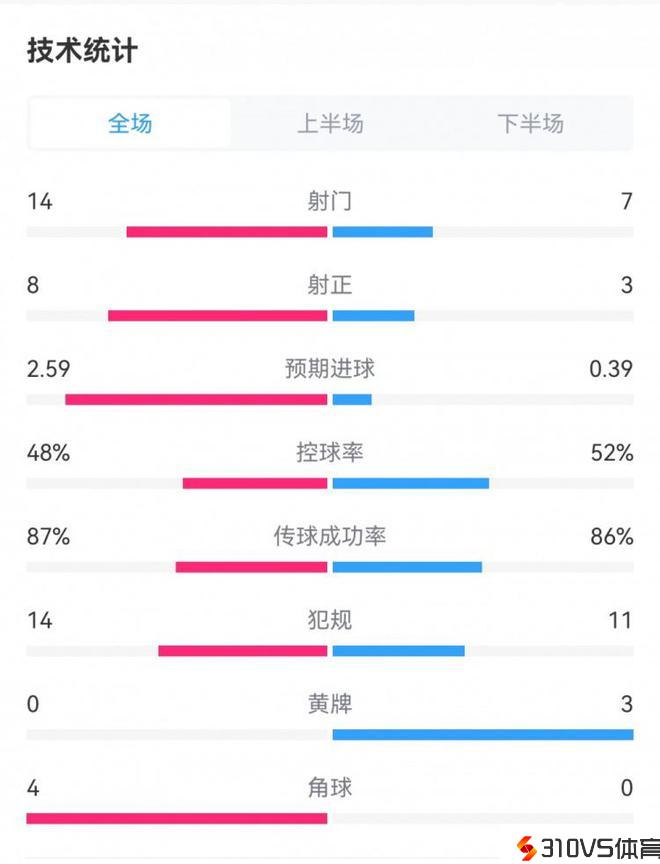
Task: Select the 角球 stat label
Action: point(330,789)
